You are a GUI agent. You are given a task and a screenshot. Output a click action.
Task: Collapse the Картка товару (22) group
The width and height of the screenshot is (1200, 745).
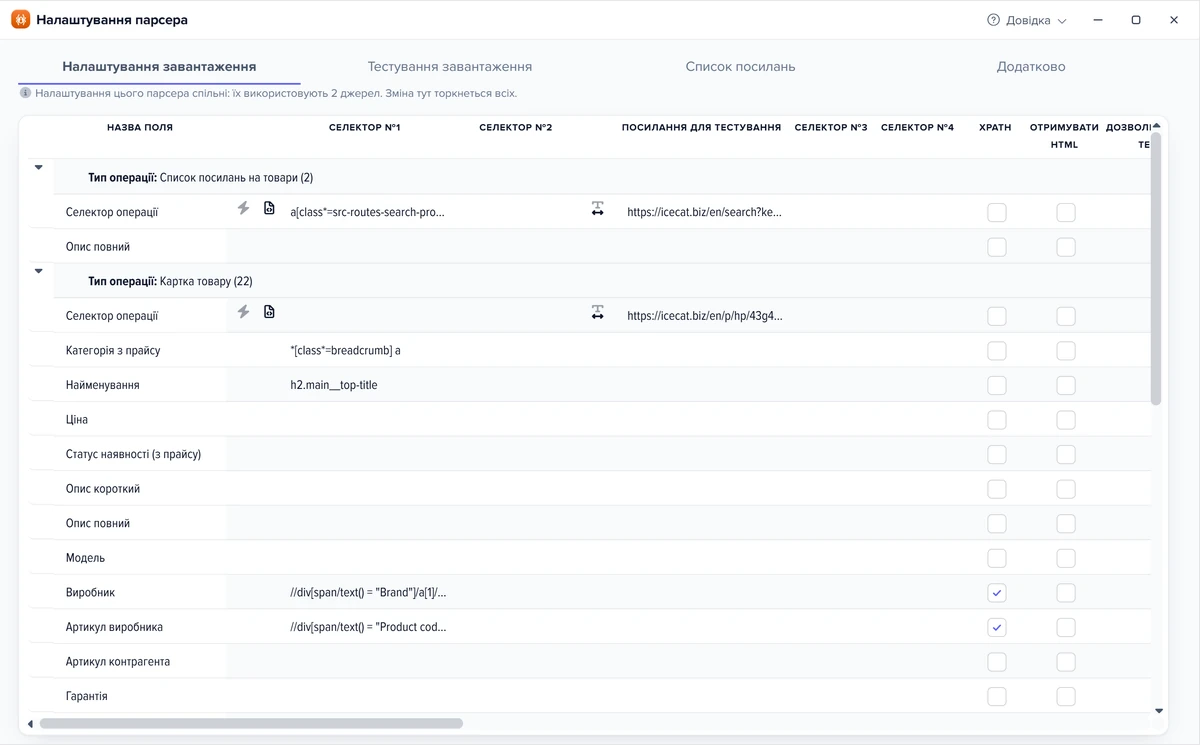point(39,271)
